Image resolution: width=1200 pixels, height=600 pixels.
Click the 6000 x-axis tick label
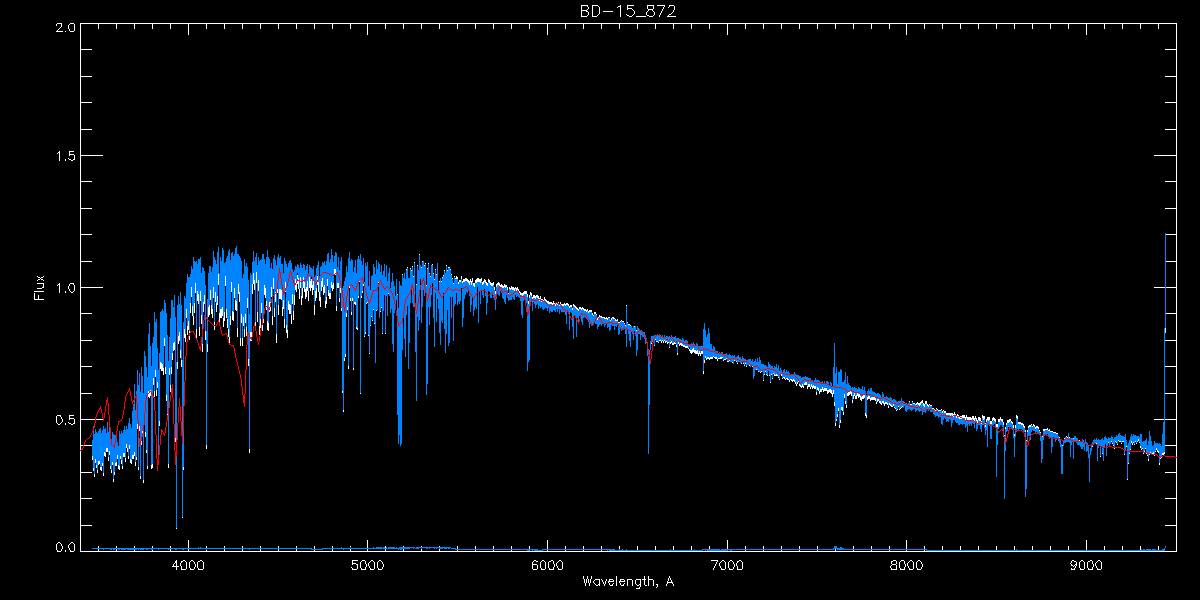pyautogui.click(x=547, y=563)
